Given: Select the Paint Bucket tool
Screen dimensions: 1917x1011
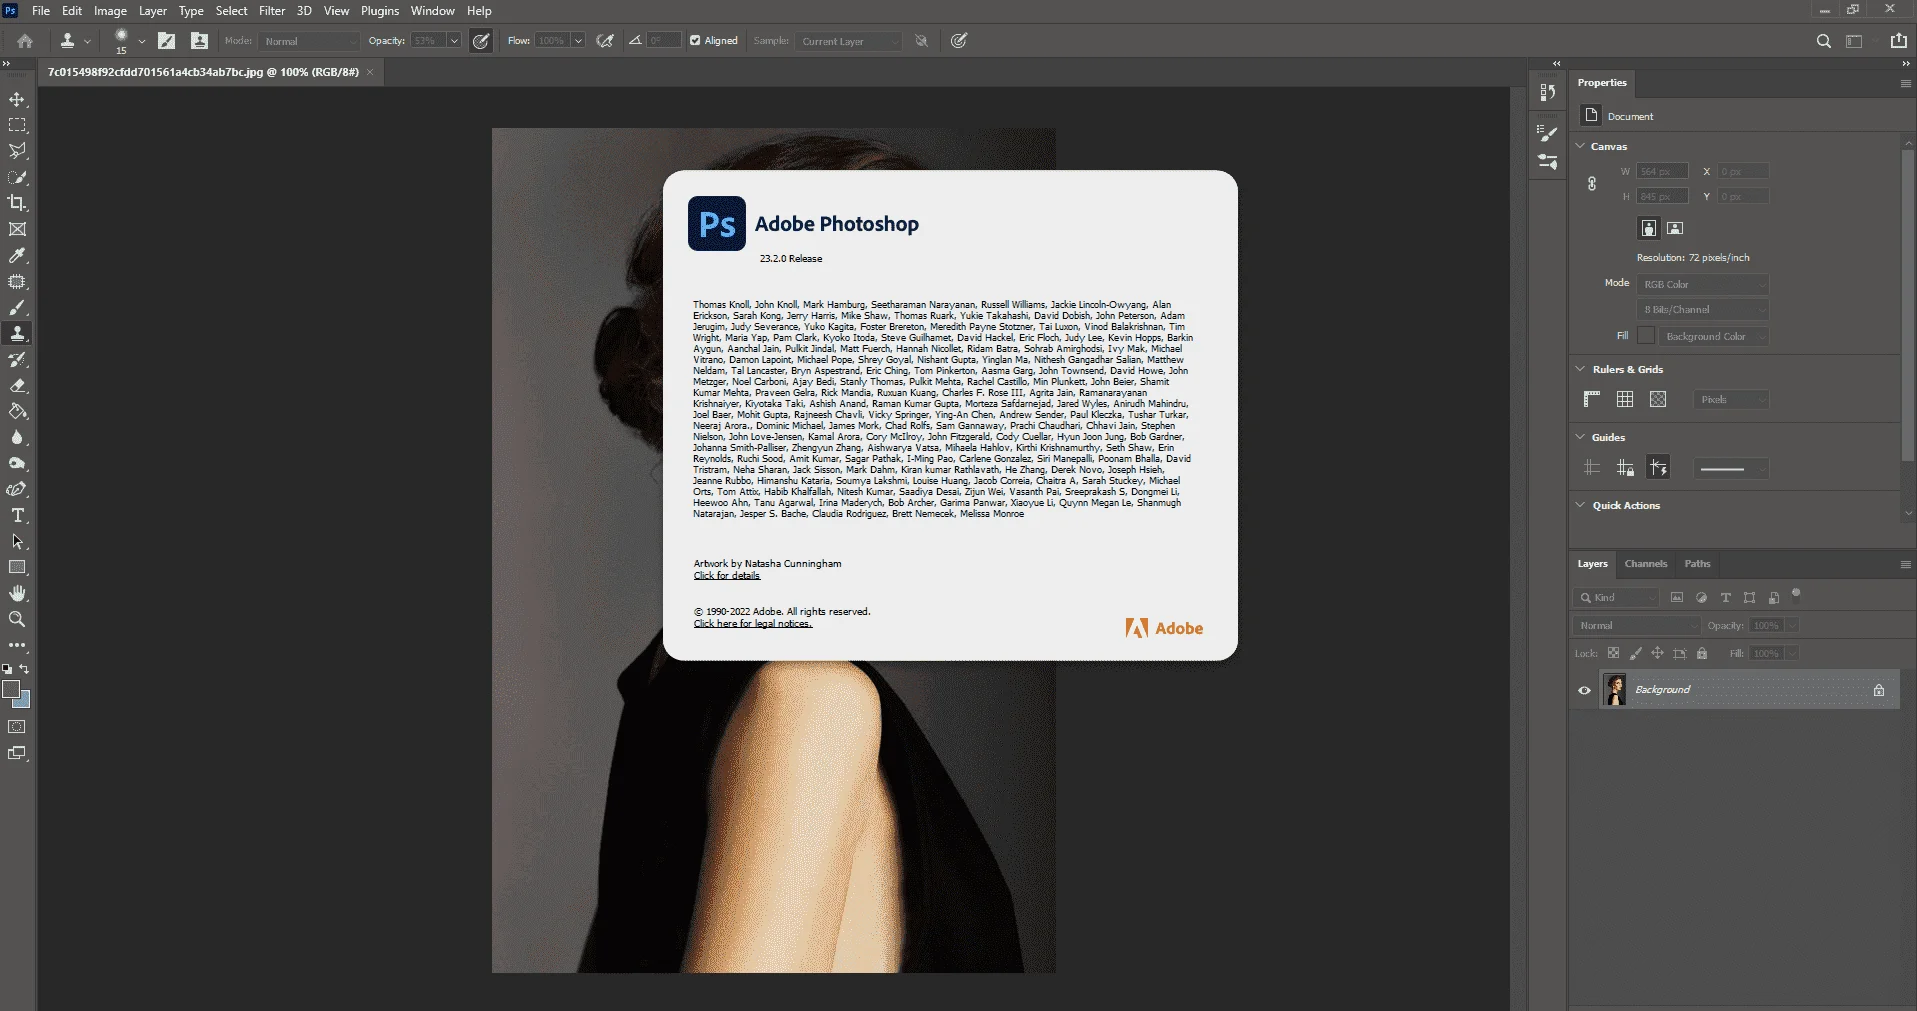Looking at the screenshot, I should 17,412.
